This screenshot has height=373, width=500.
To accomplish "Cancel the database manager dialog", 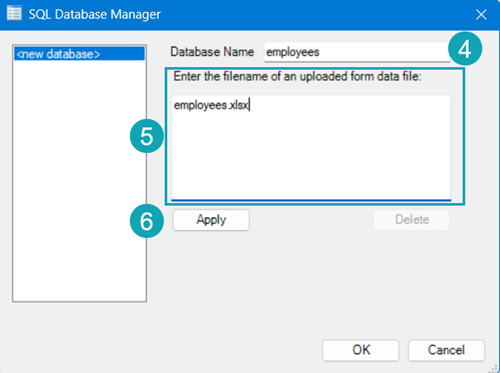I will click(446, 350).
